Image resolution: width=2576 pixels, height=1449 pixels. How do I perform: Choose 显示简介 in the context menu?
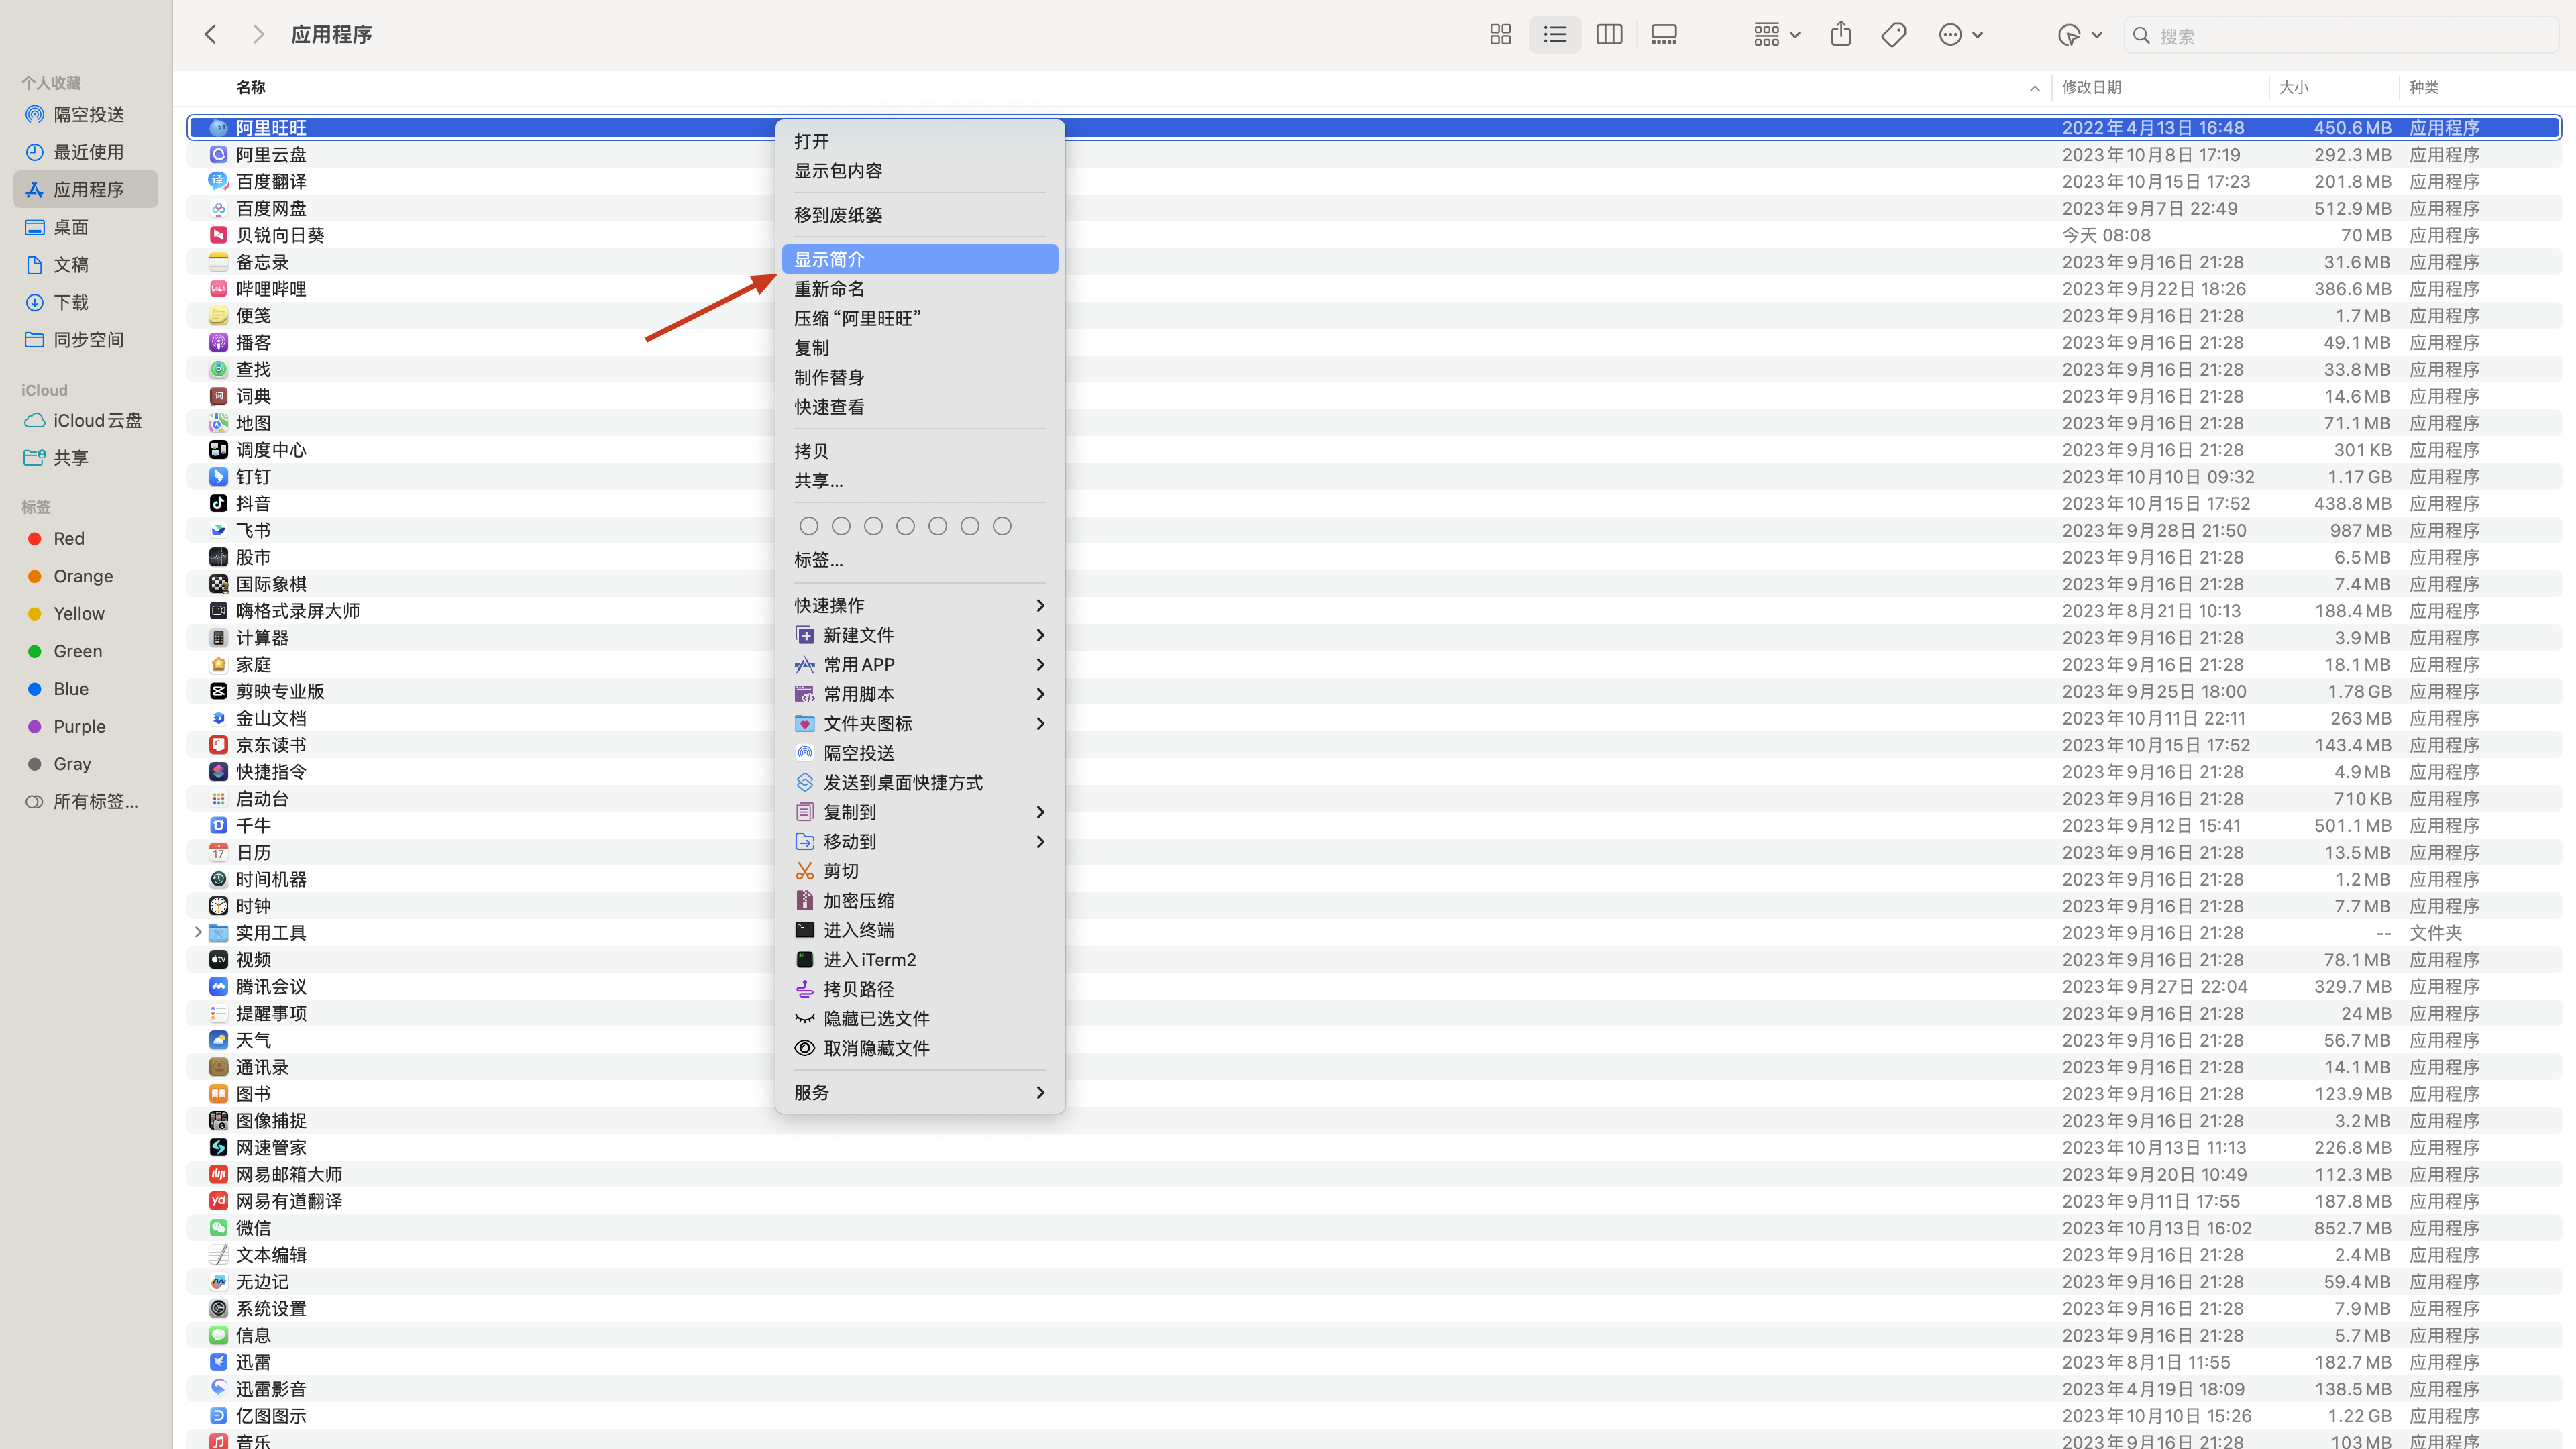tap(920, 259)
